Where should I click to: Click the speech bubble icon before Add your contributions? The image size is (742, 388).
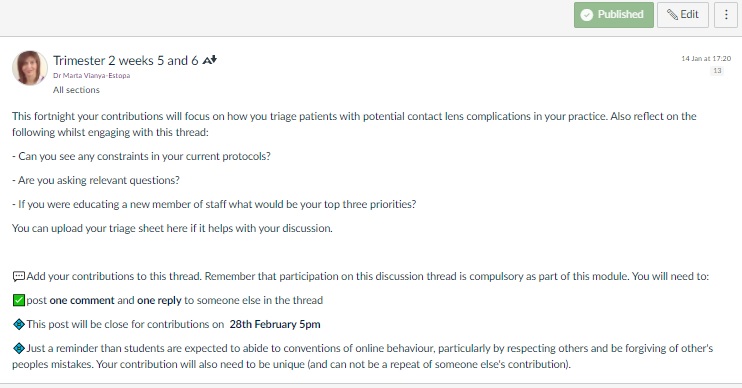pos(18,276)
